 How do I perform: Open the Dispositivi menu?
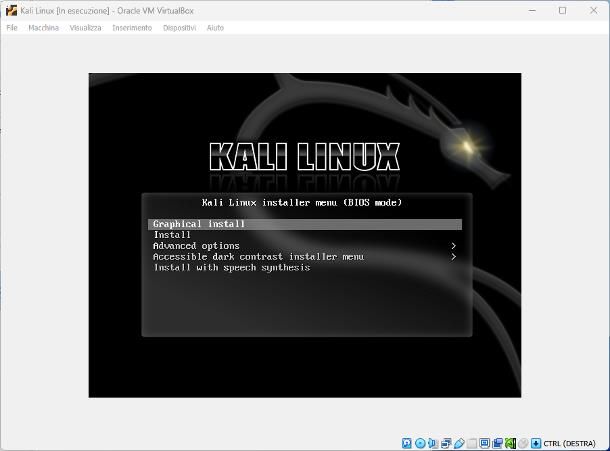[x=179, y=28]
